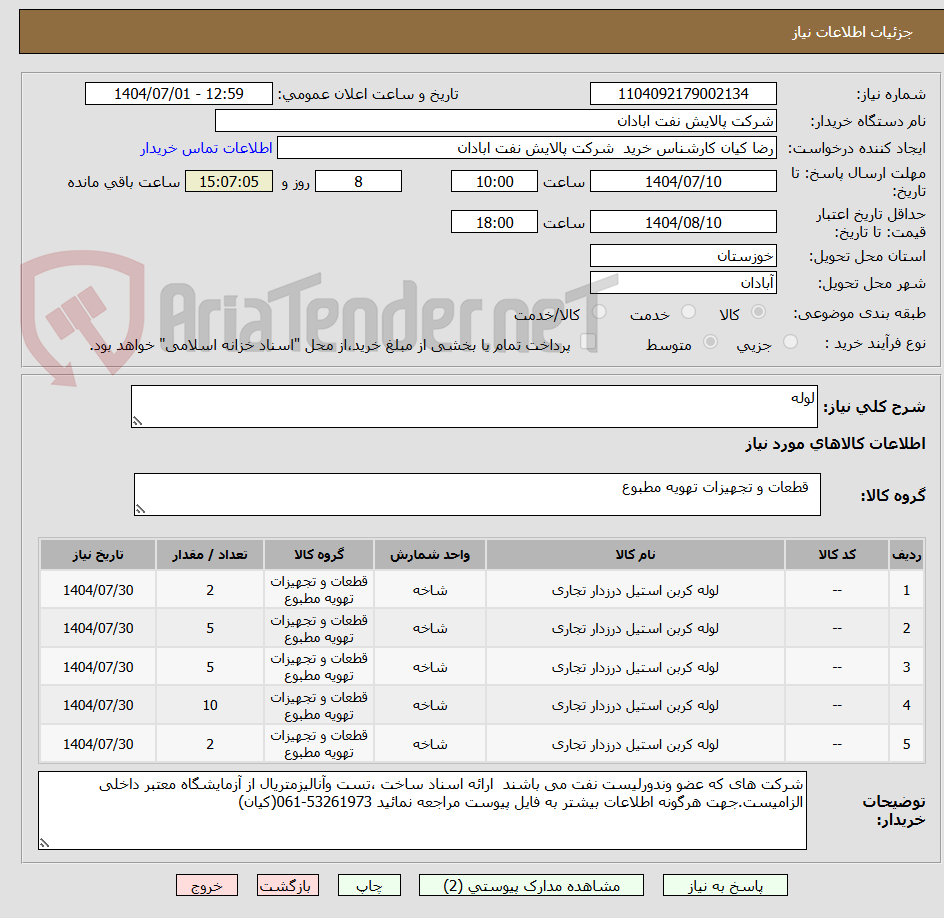
Task: Click the چاپ print button
Action: 369,885
